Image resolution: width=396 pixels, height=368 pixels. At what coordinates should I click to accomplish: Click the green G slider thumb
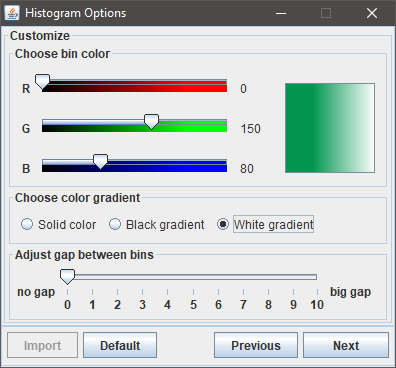151,122
